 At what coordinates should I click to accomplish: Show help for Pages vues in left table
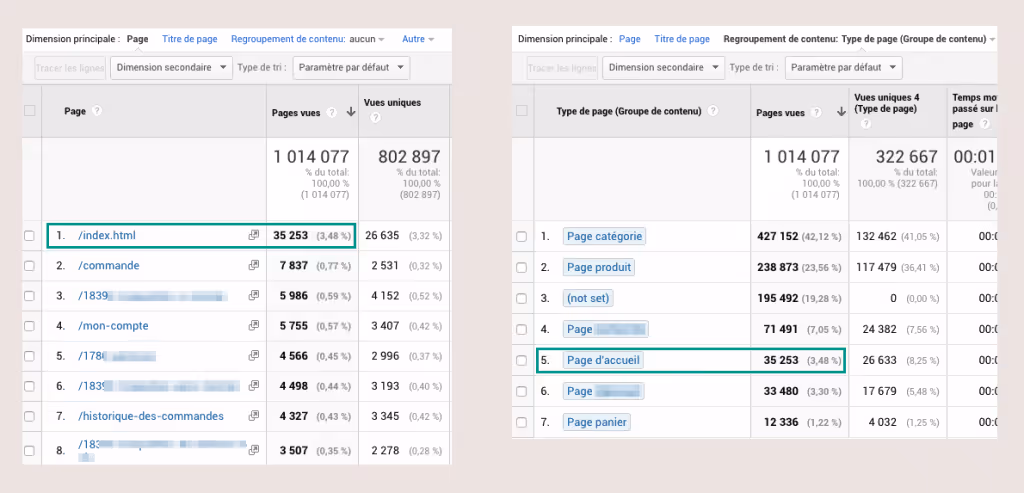click(x=332, y=112)
